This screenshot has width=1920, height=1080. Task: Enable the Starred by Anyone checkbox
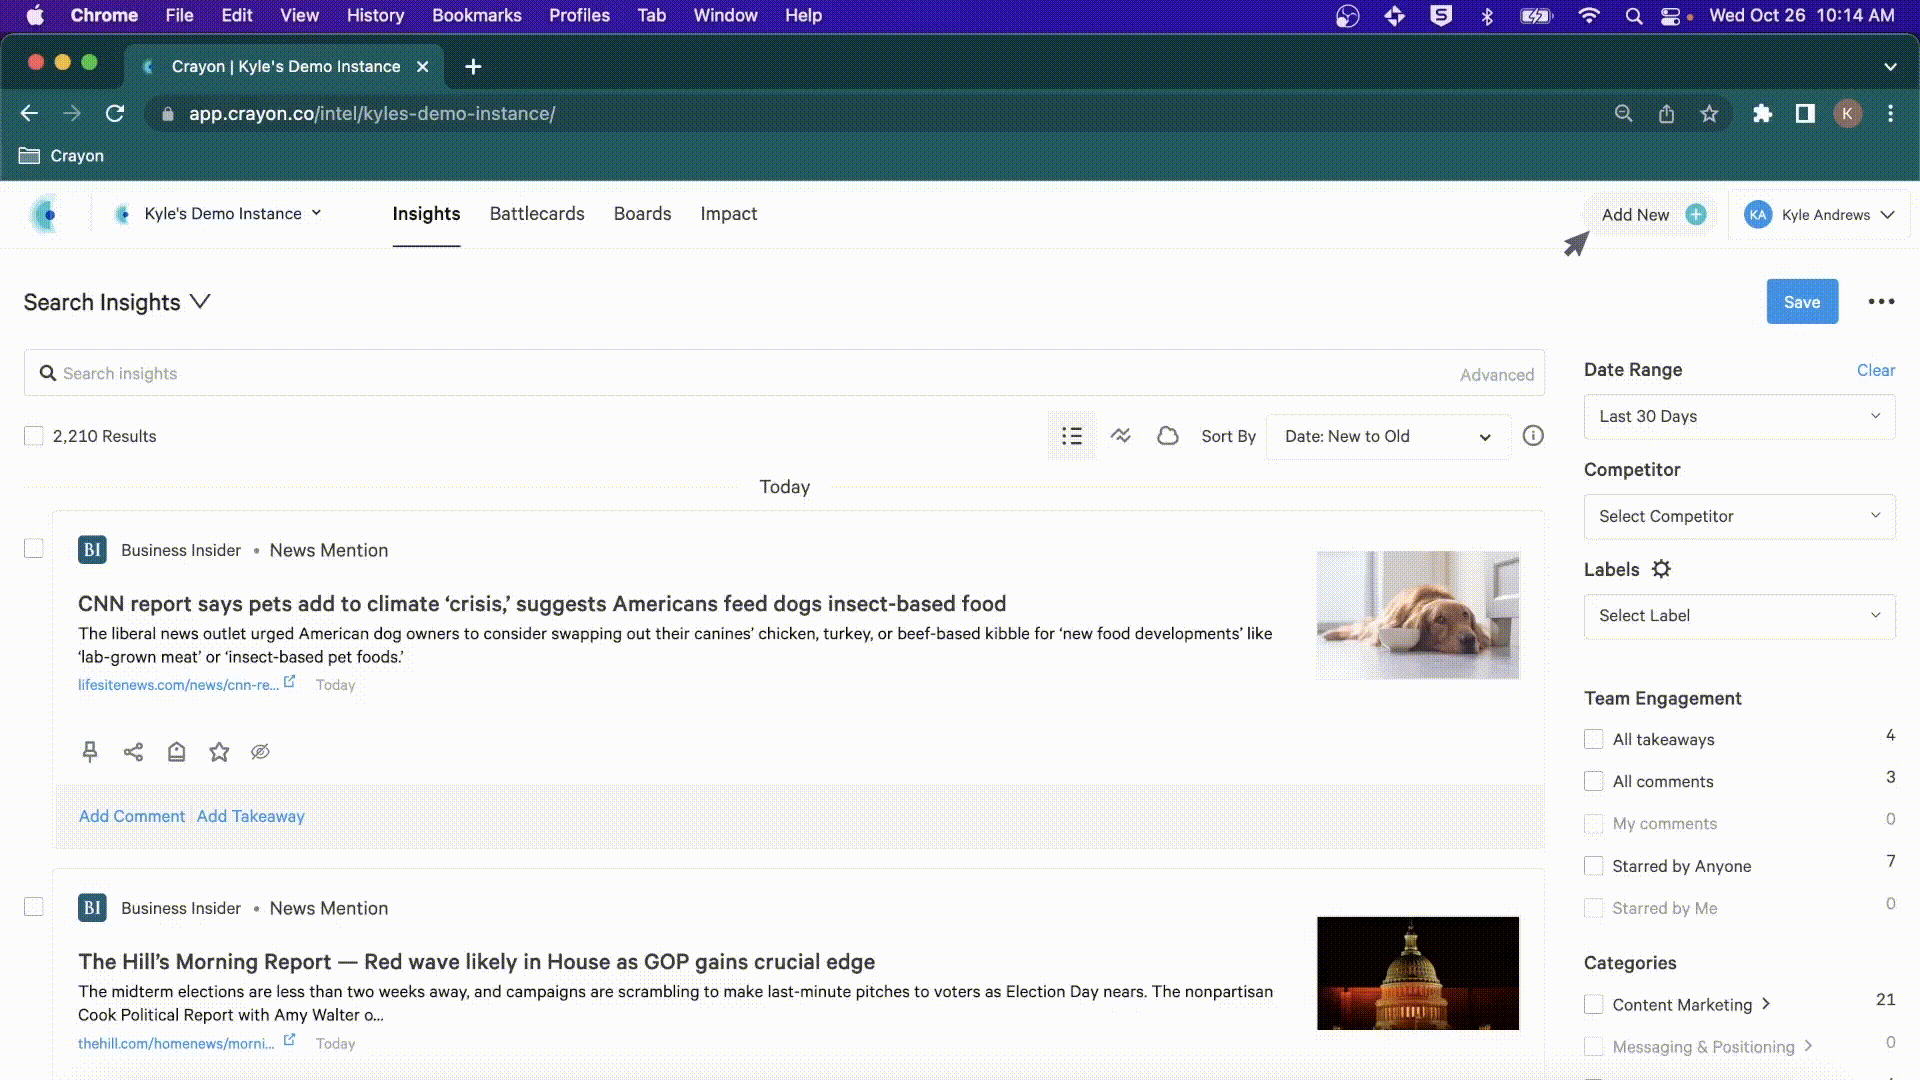click(1594, 866)
